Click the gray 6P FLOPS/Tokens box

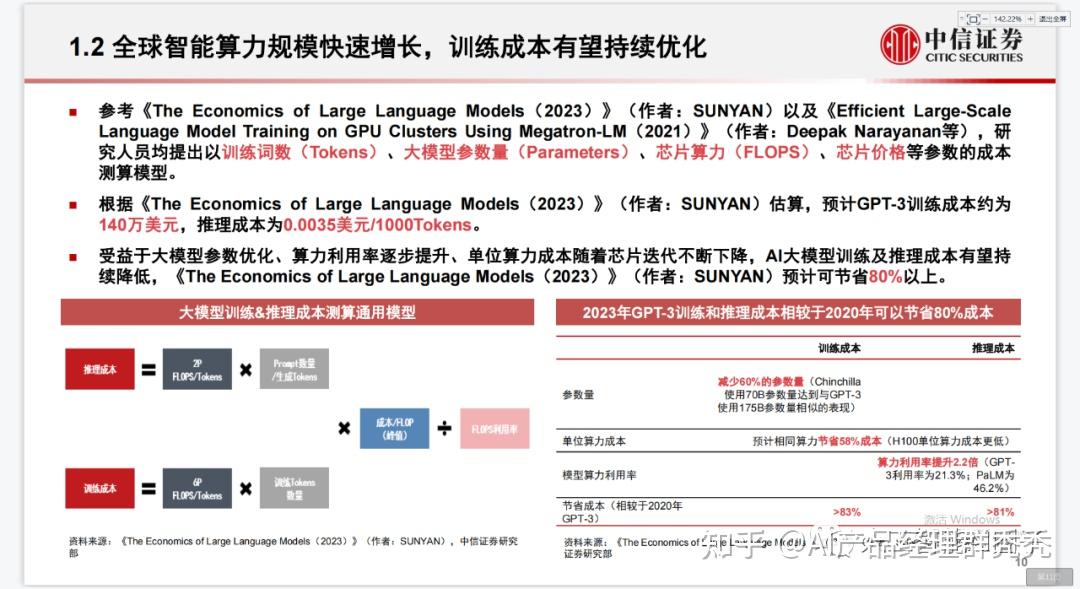click(x=196, y=488)
